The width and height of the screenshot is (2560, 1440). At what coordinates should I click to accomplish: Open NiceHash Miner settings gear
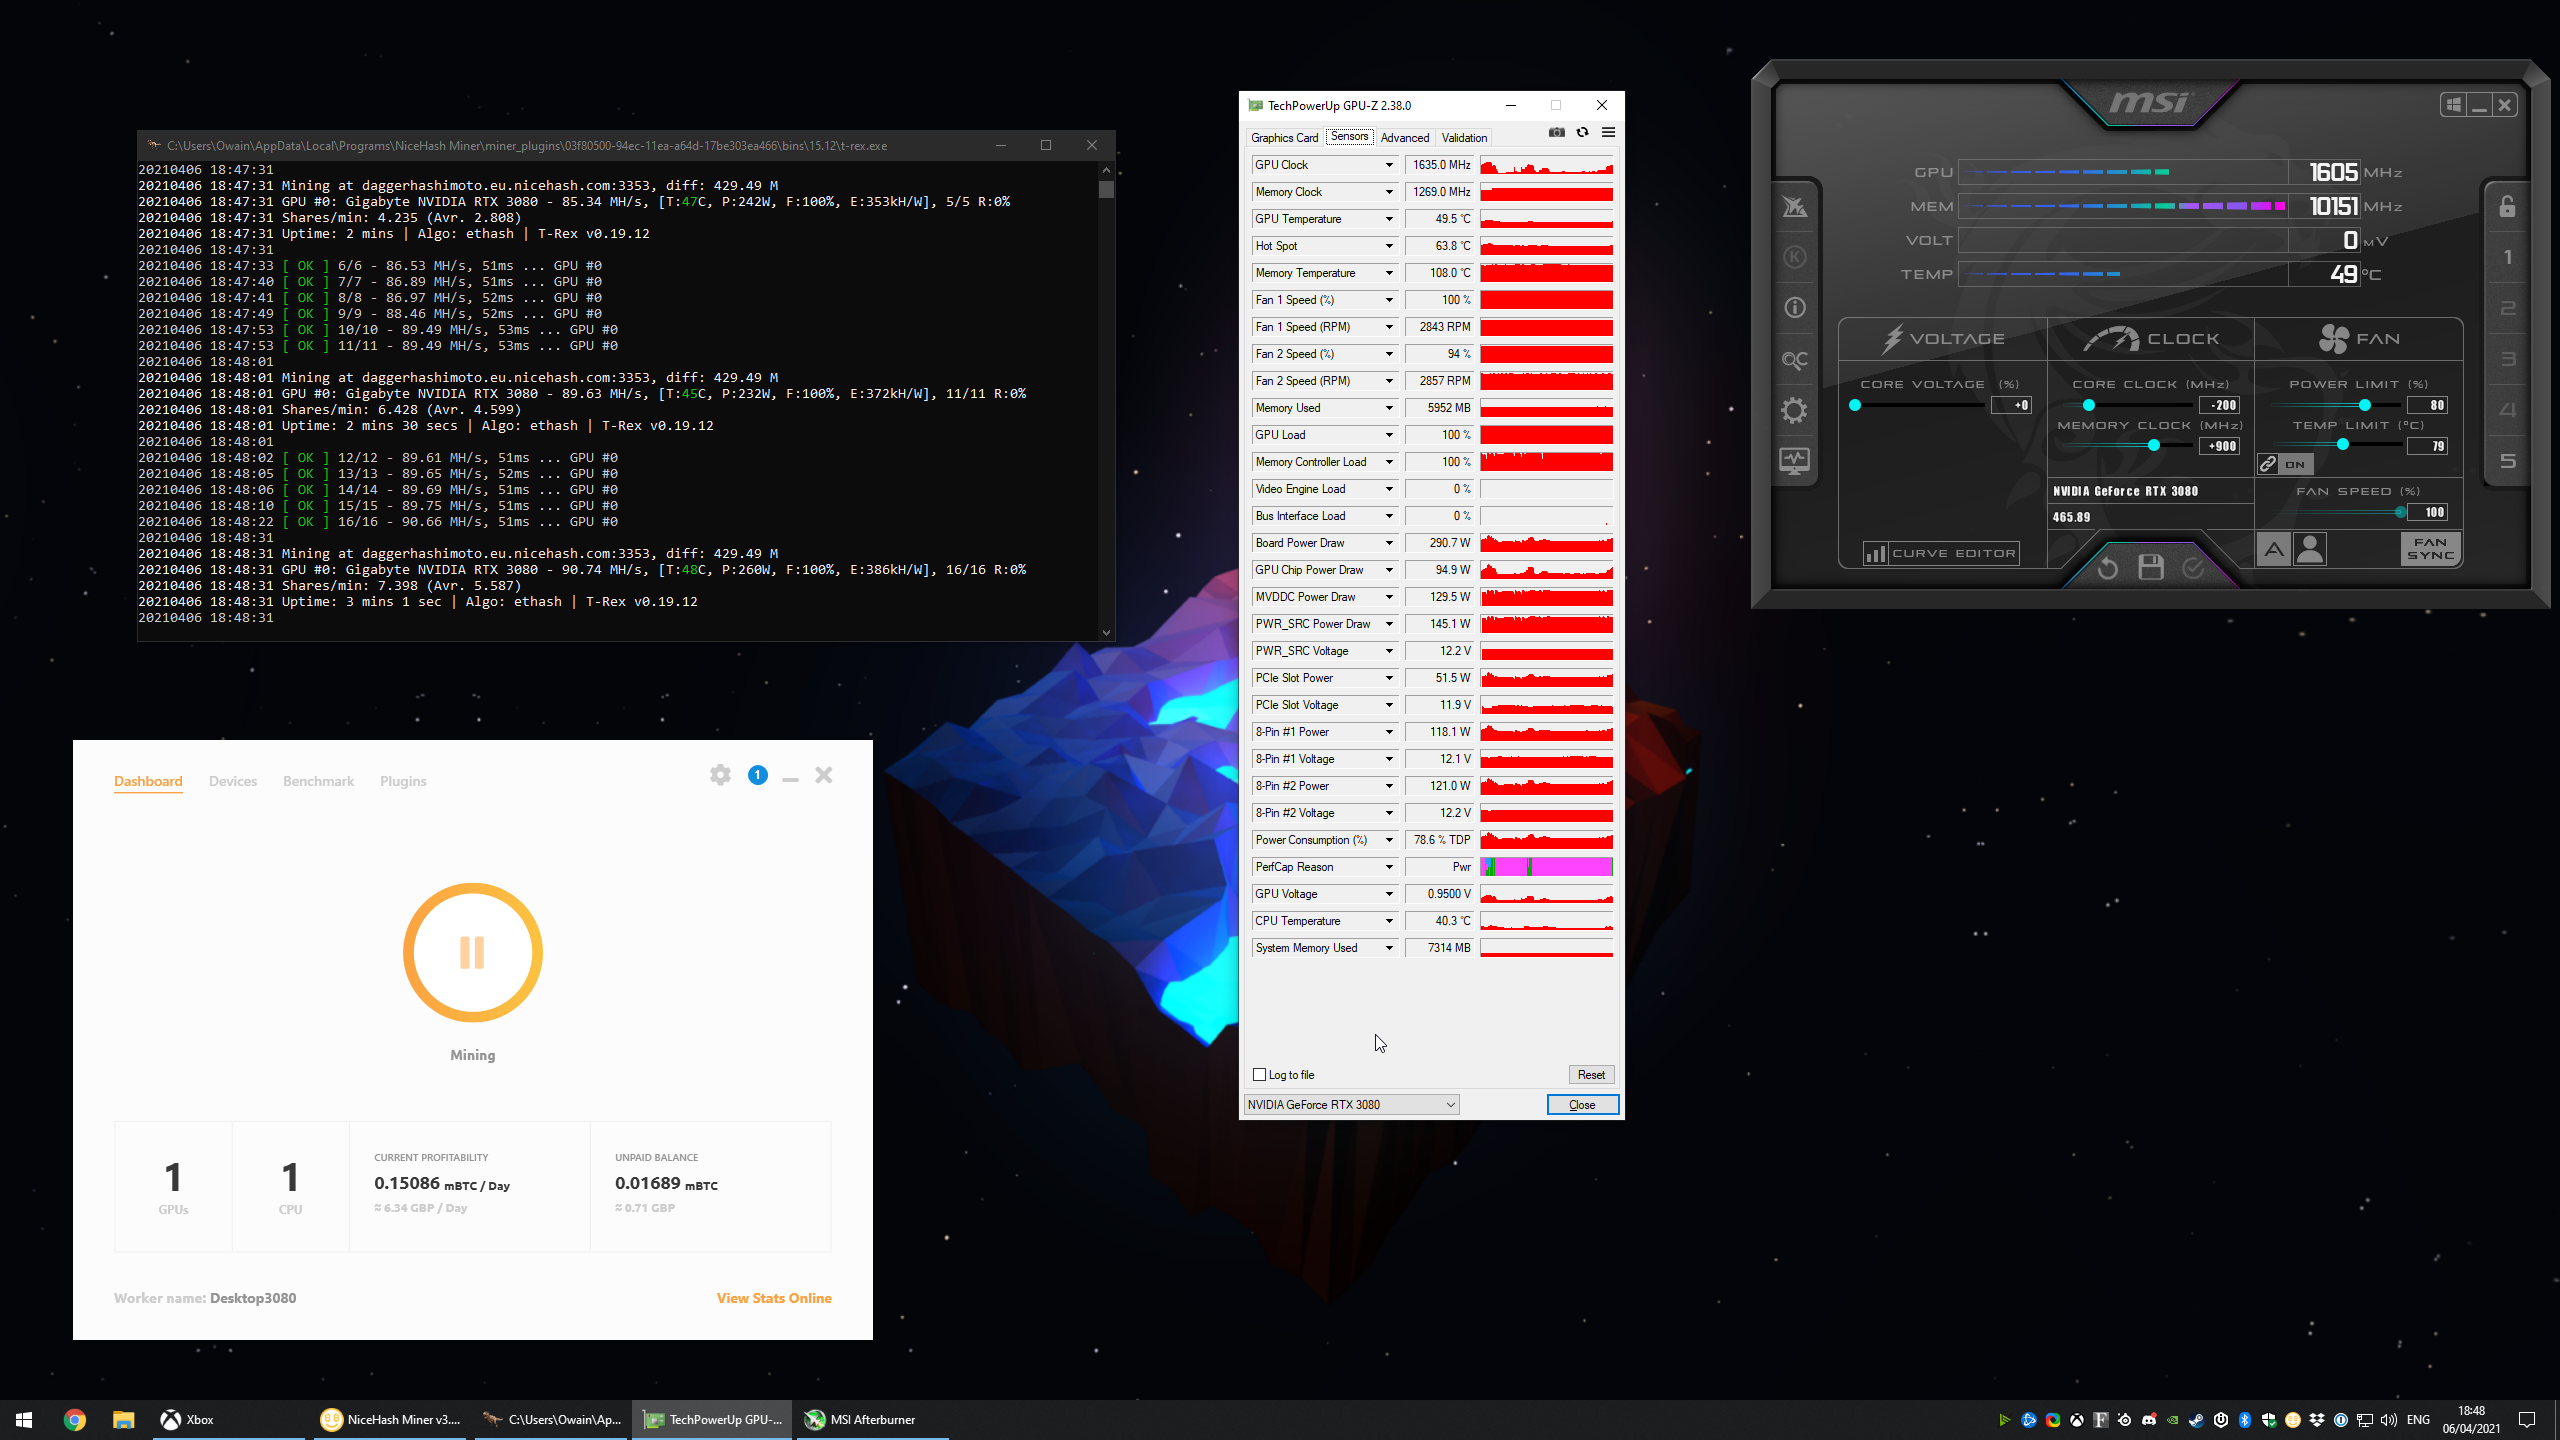pyautogui.click(x=720, y=775)
